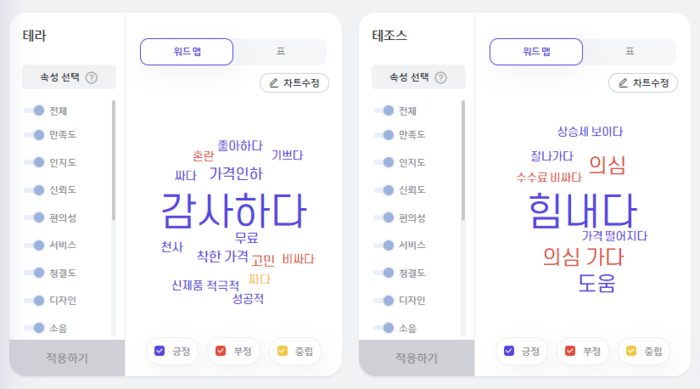This screenshot has height=389, width=700.
Task: Select 워드 맵 tab in 테조스 card
Action: pos(536,52)
